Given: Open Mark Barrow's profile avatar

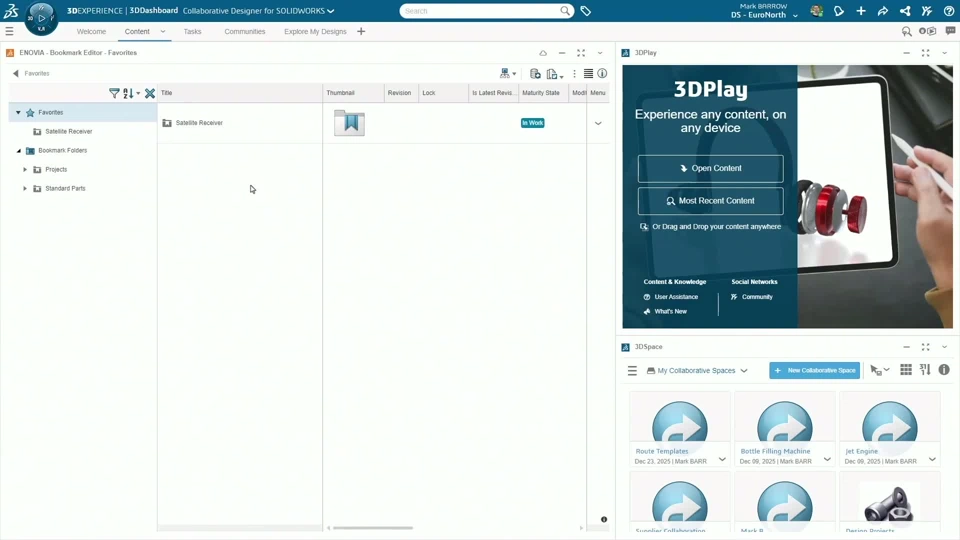Looking at the screenshot, I should click(x=816, y=11).
